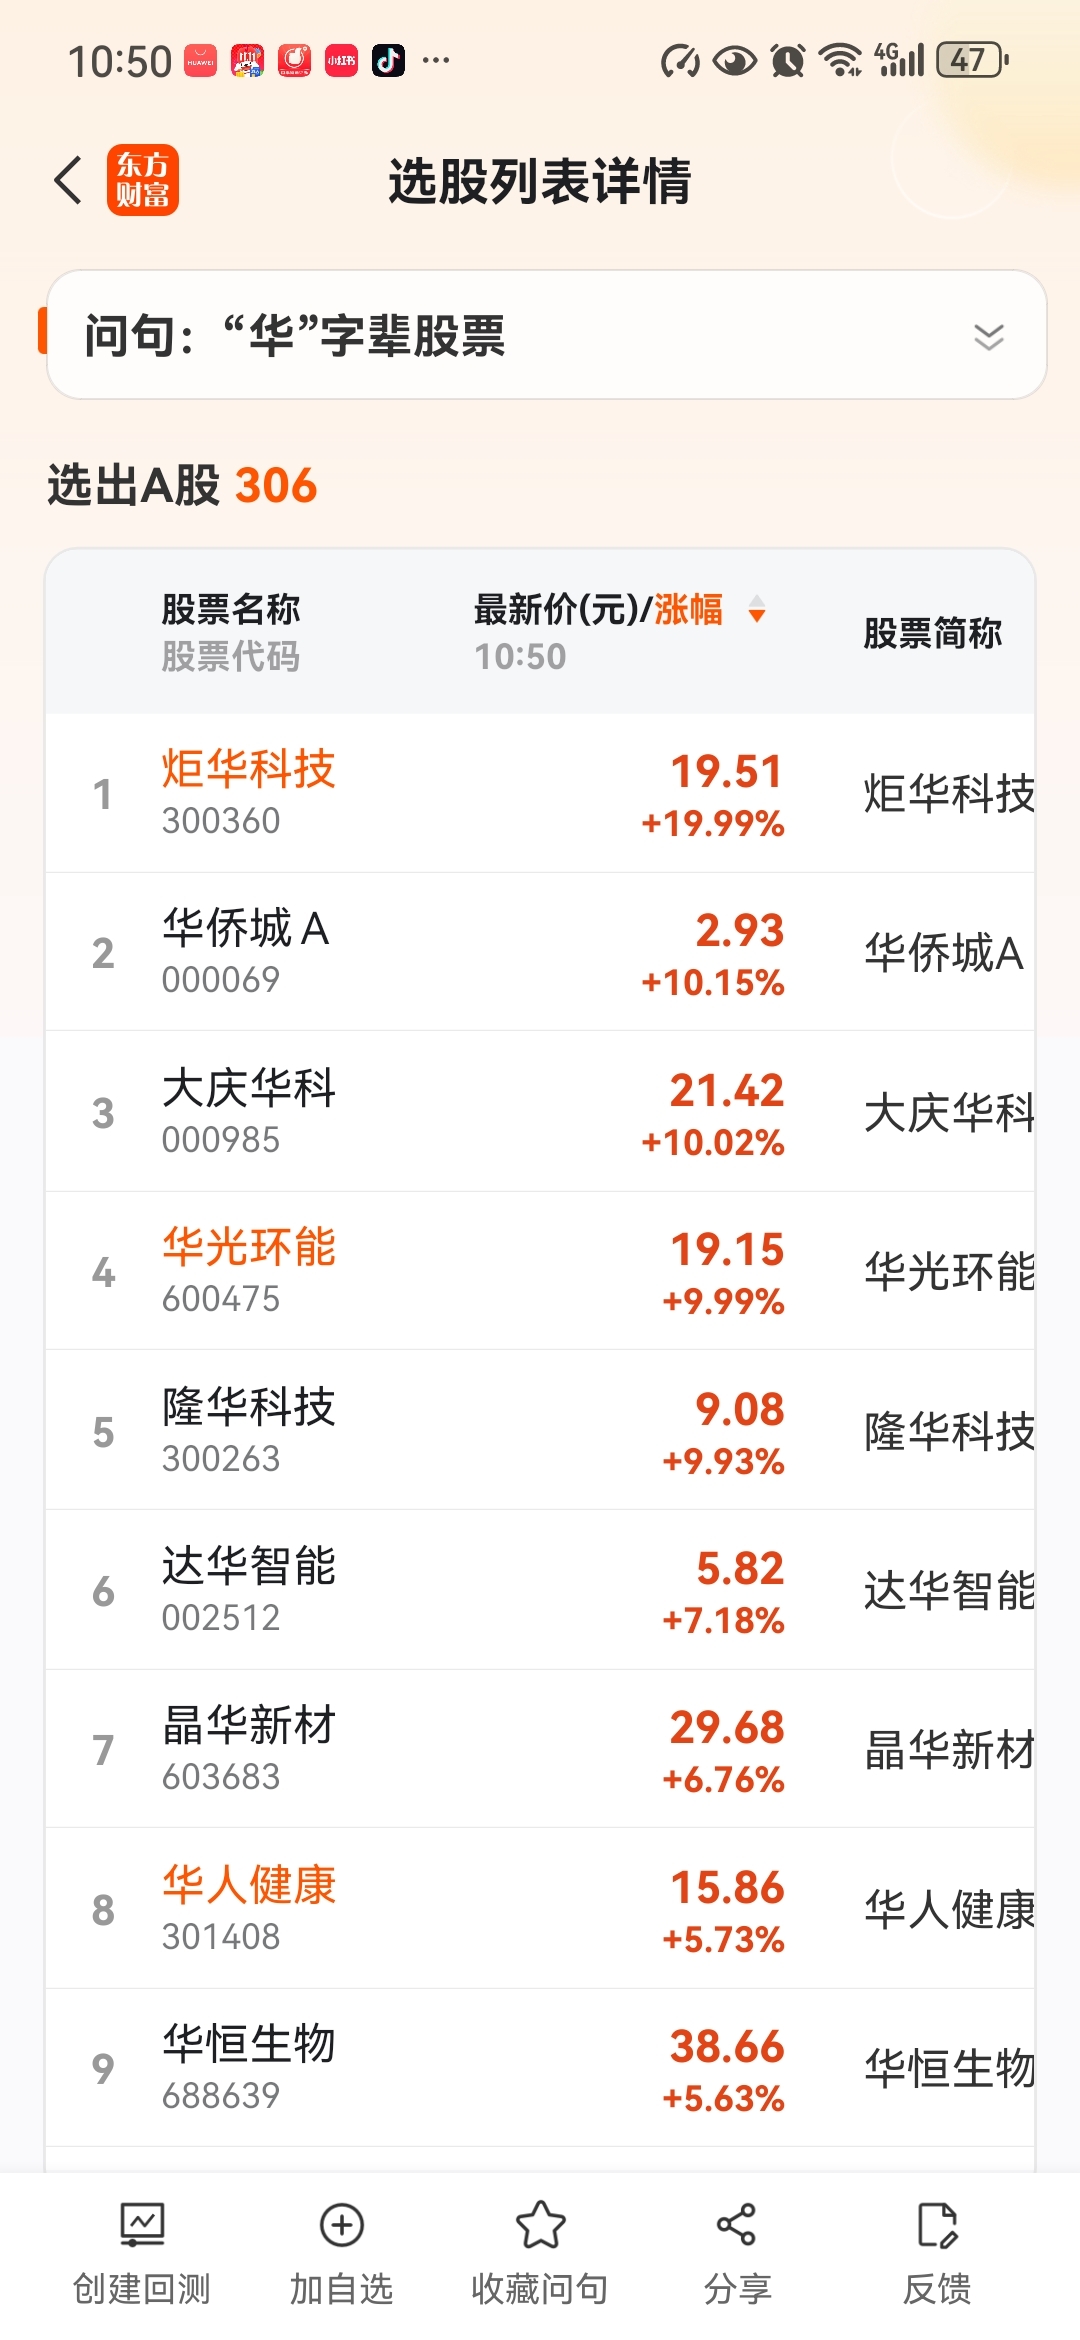Image resolution: width=1080 pixels, height=2340 pixels.
Task: Open the 东方财富 logo icon
Action: coord(143,181)
